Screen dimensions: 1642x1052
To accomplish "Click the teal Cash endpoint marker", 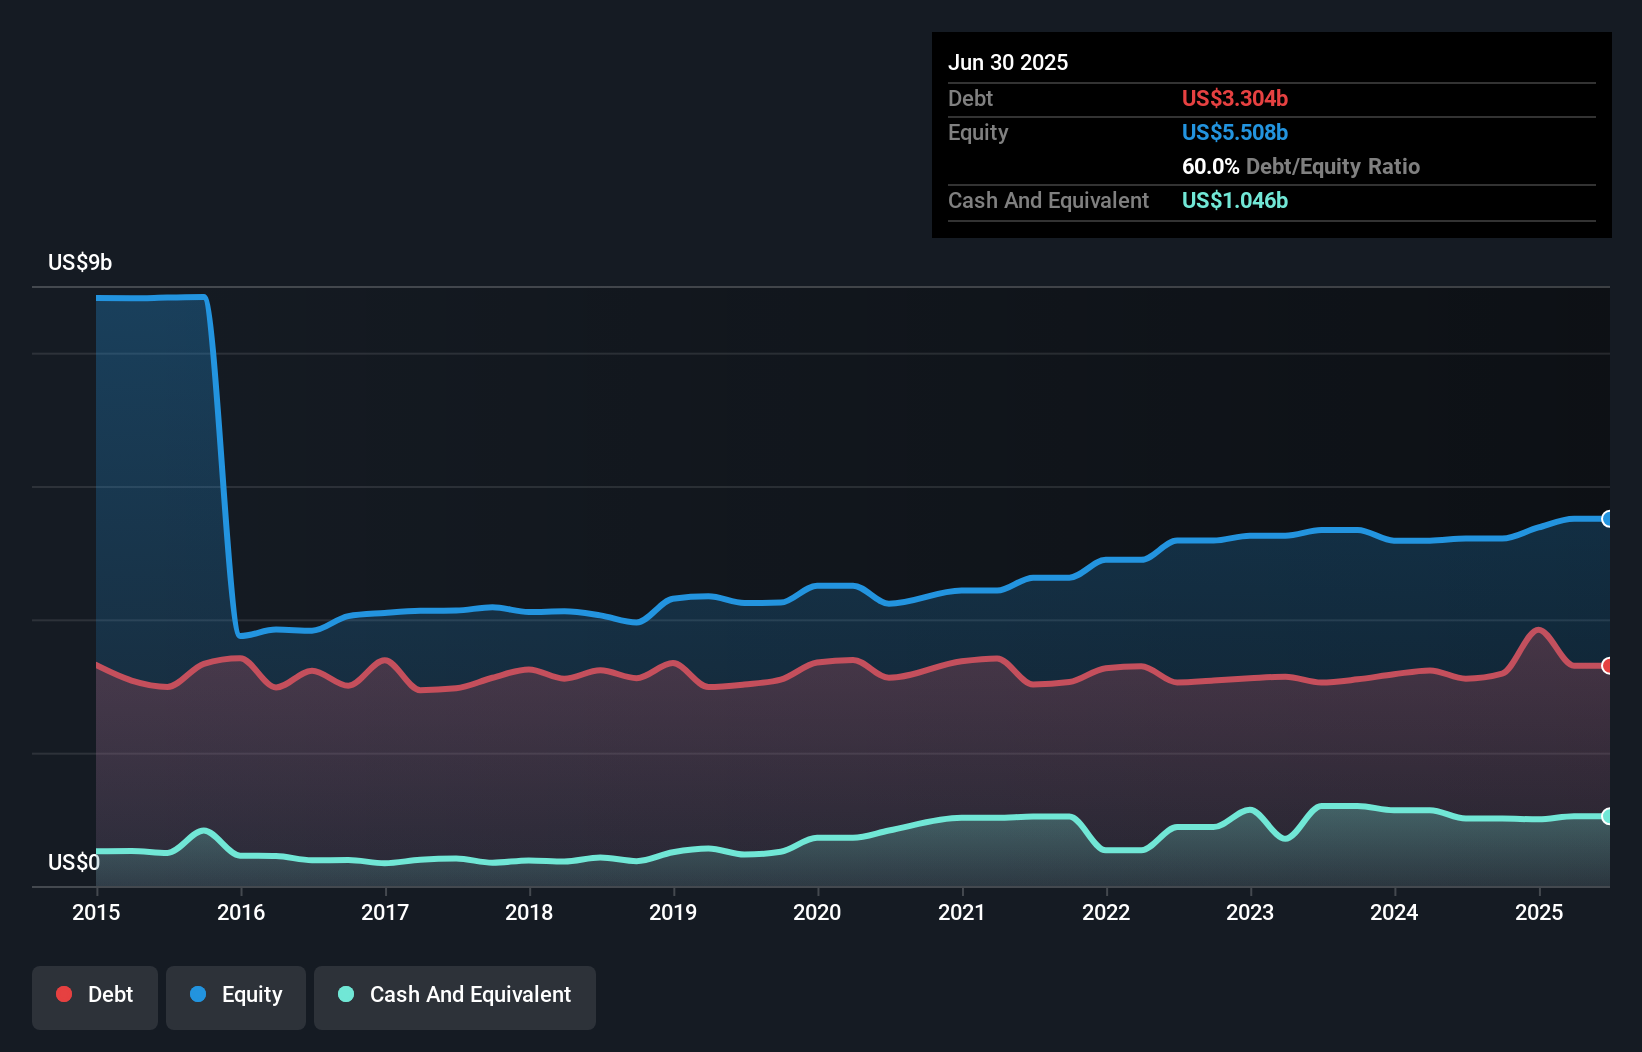I will click(1606, 816).
